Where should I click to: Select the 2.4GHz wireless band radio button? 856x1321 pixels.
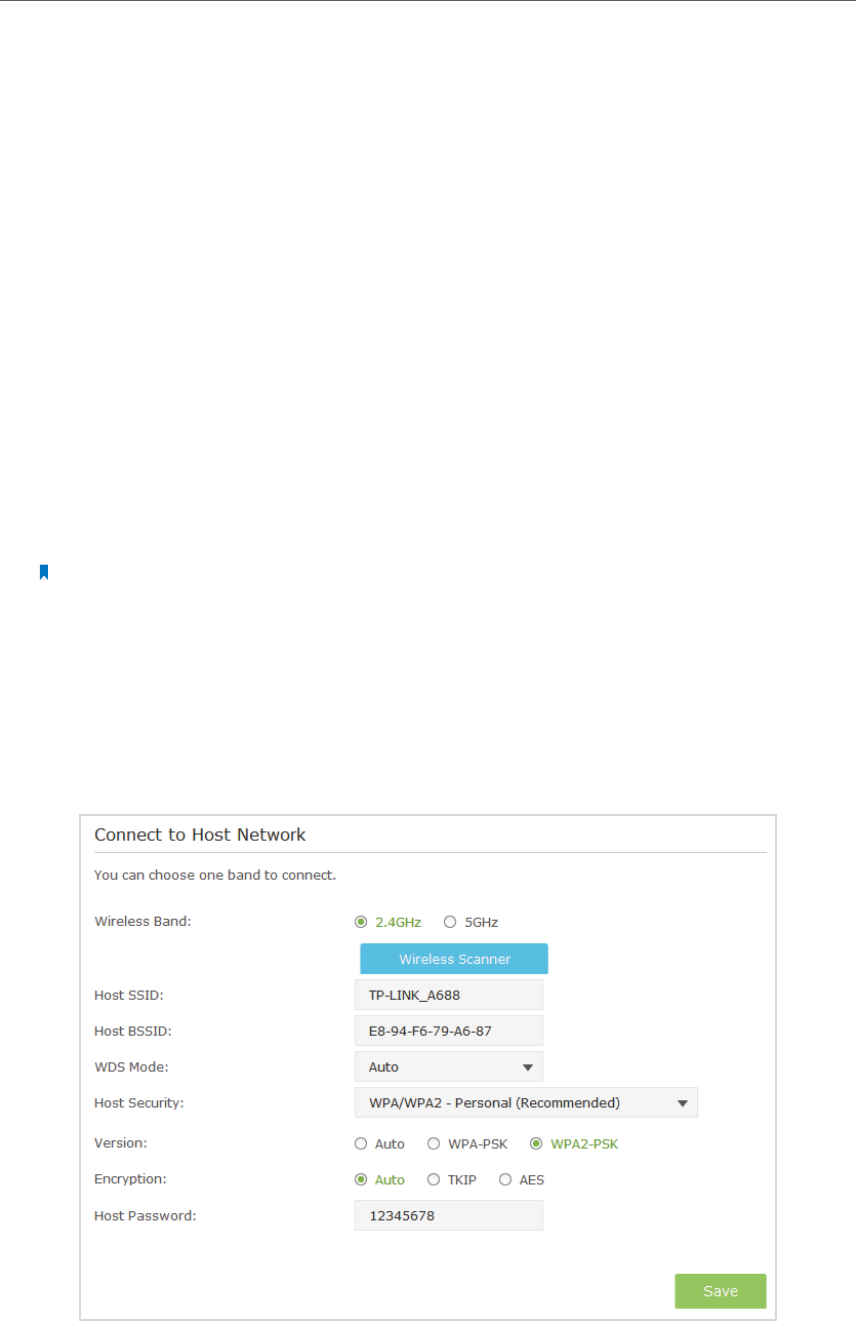[x=361, y=922]
